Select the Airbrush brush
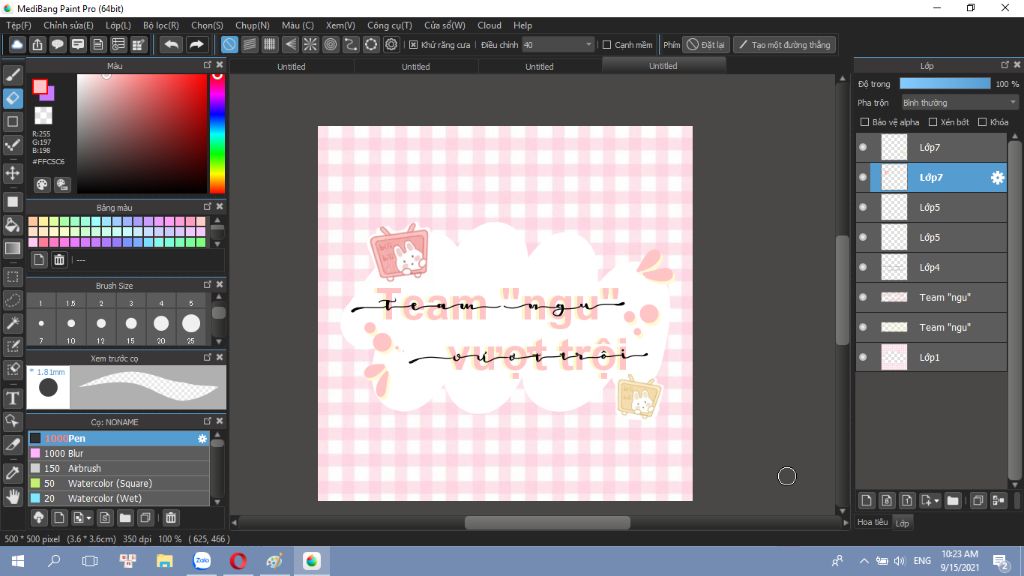This screenshot has height=576, width=1024. [119, 468]
